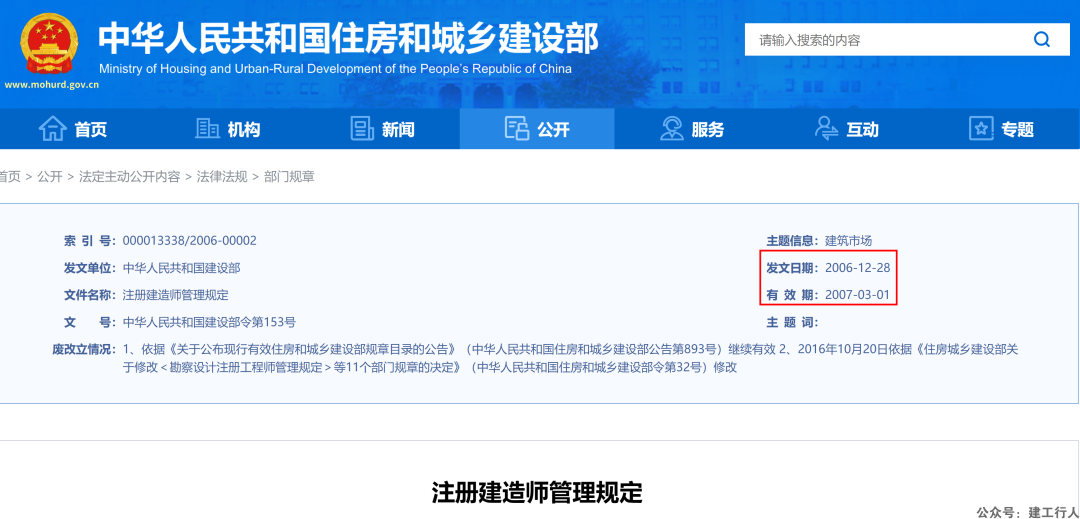The image size is (1080, 519).
Task: Open the 专题 navigation tab
Action: click(1001, 129)
